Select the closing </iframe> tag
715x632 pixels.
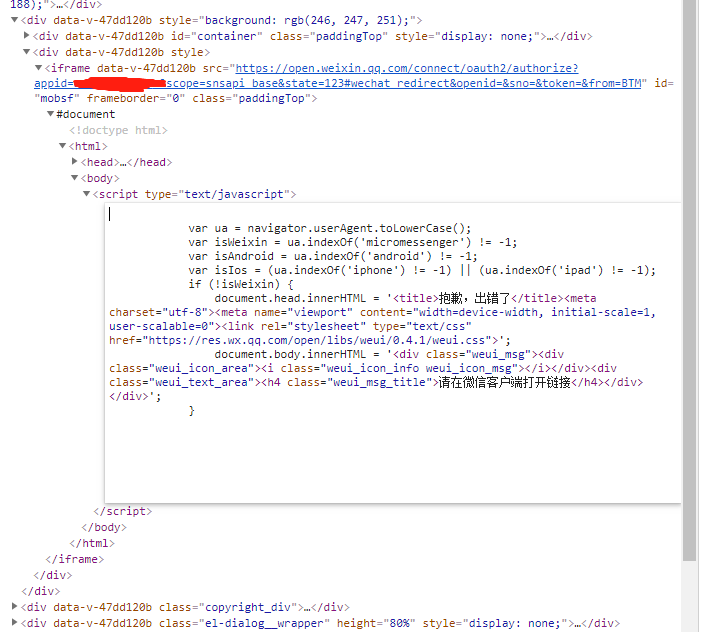click(x=75, y=559)
